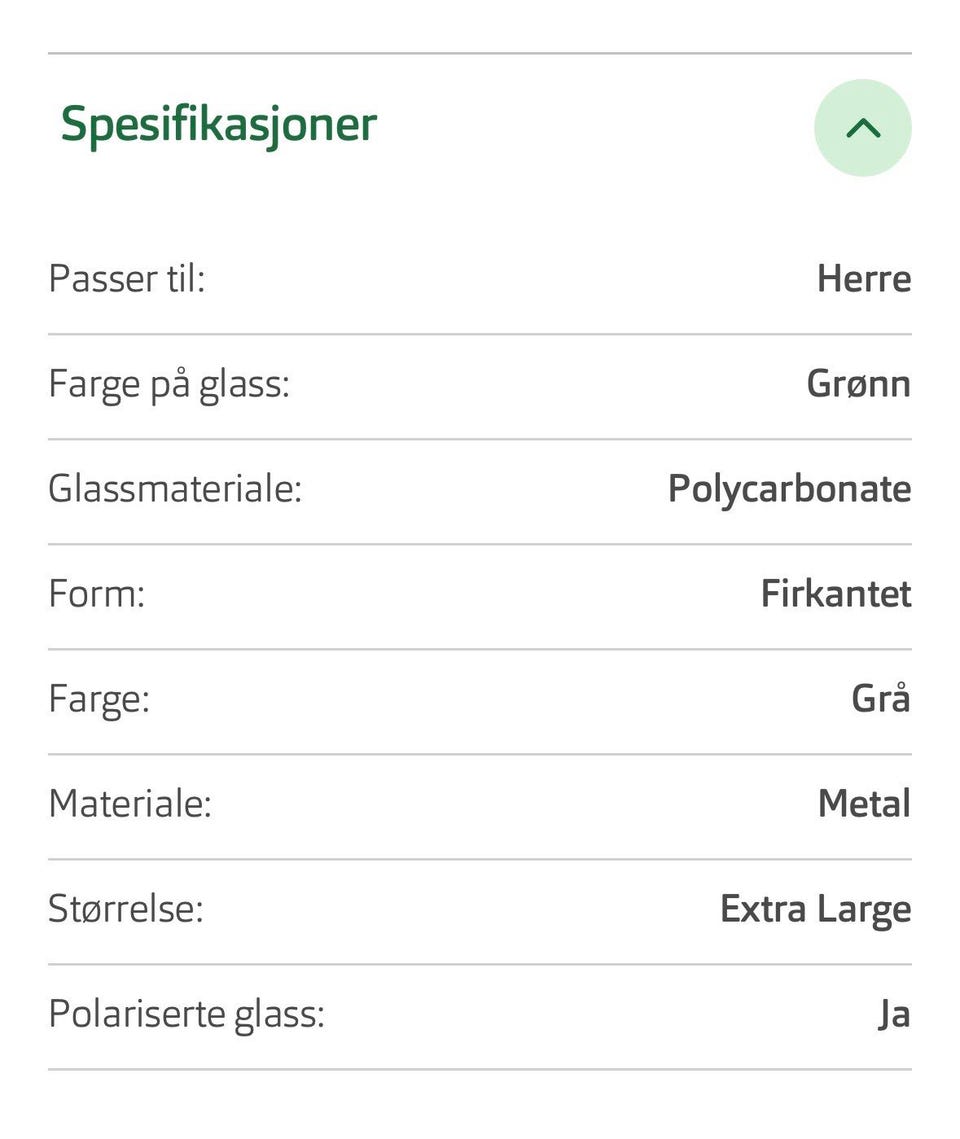Select the Farge på glass label
The image size is (960, 1139).
tap(168, 385)
